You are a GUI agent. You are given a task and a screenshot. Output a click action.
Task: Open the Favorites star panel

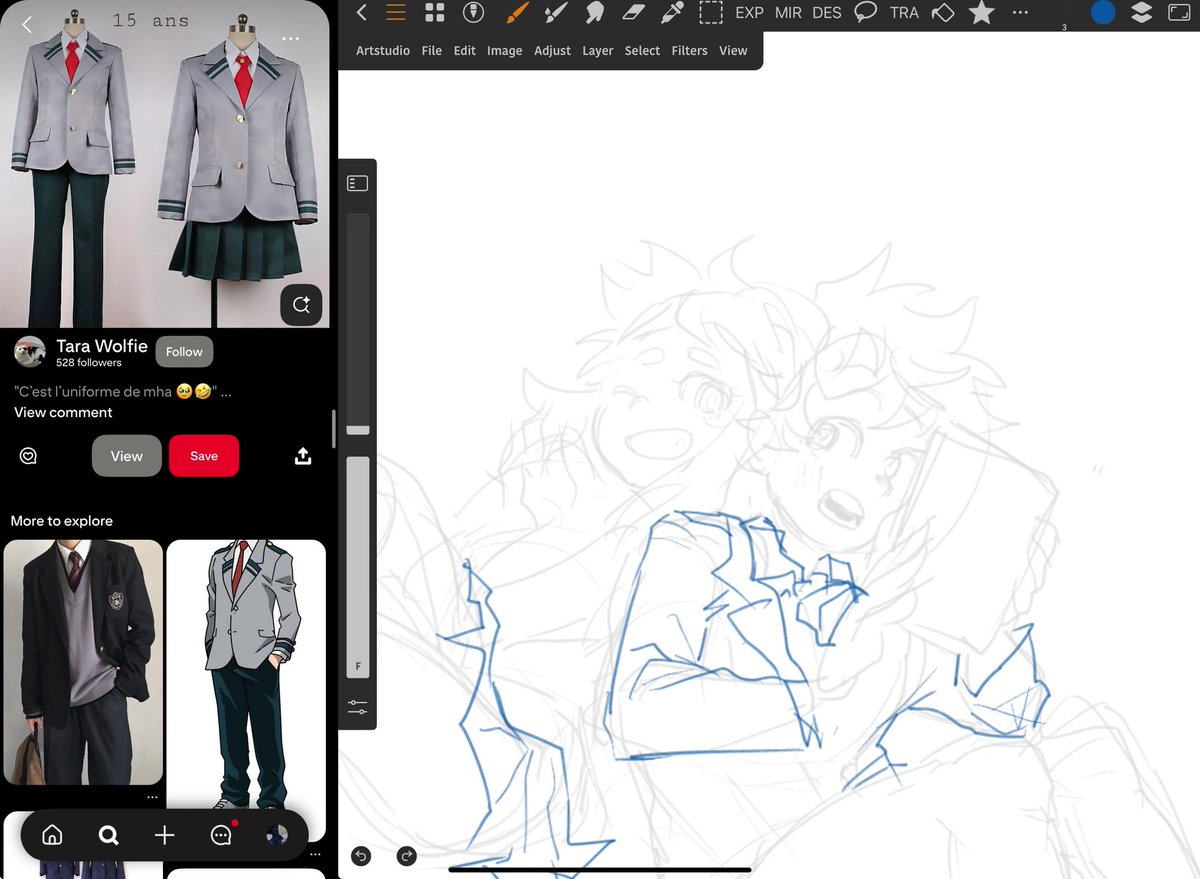[981, 12]
